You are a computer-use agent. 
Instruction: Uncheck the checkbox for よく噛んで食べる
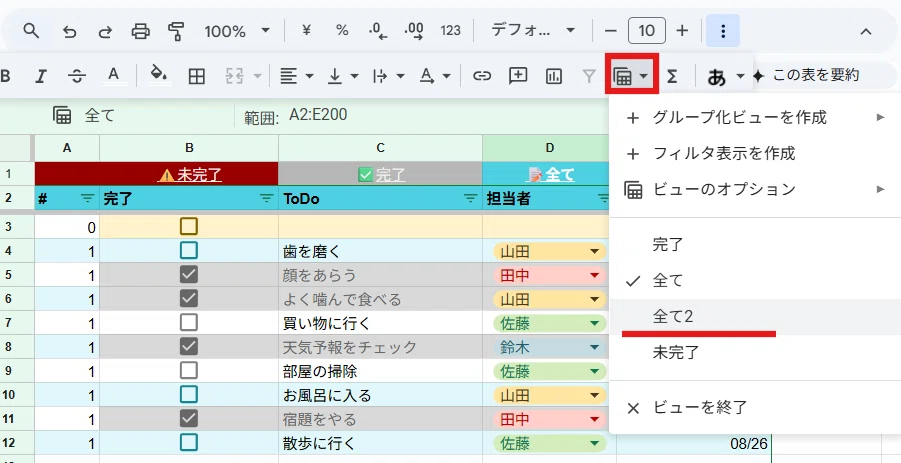pos(189,299)
